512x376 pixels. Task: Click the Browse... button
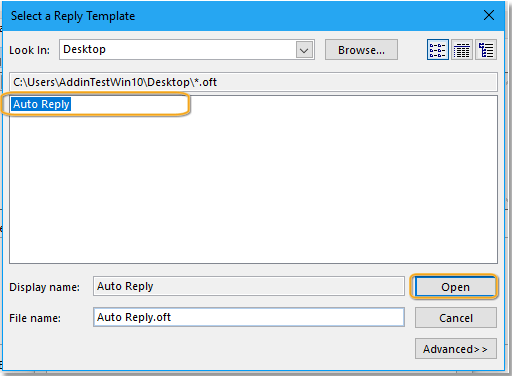pos(361,50)
